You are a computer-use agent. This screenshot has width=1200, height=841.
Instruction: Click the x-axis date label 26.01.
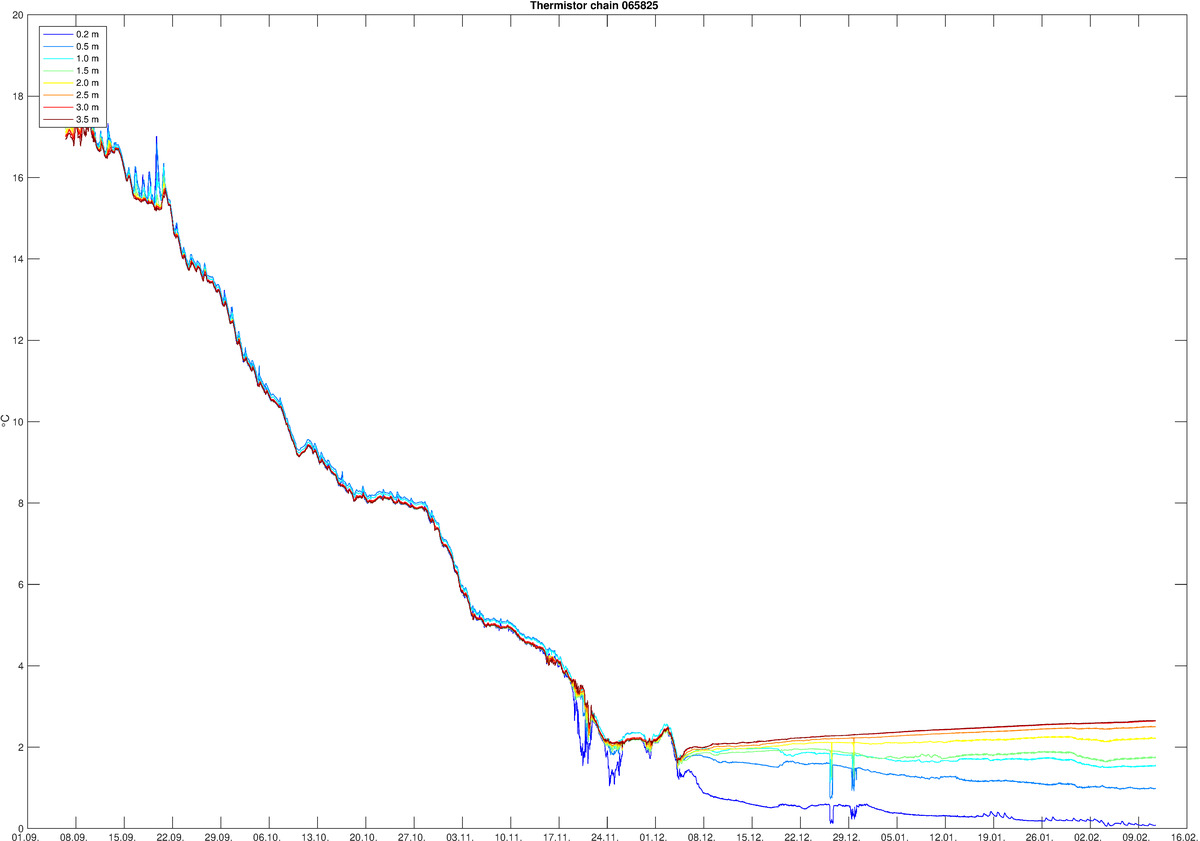click(x=1040, y=836)
